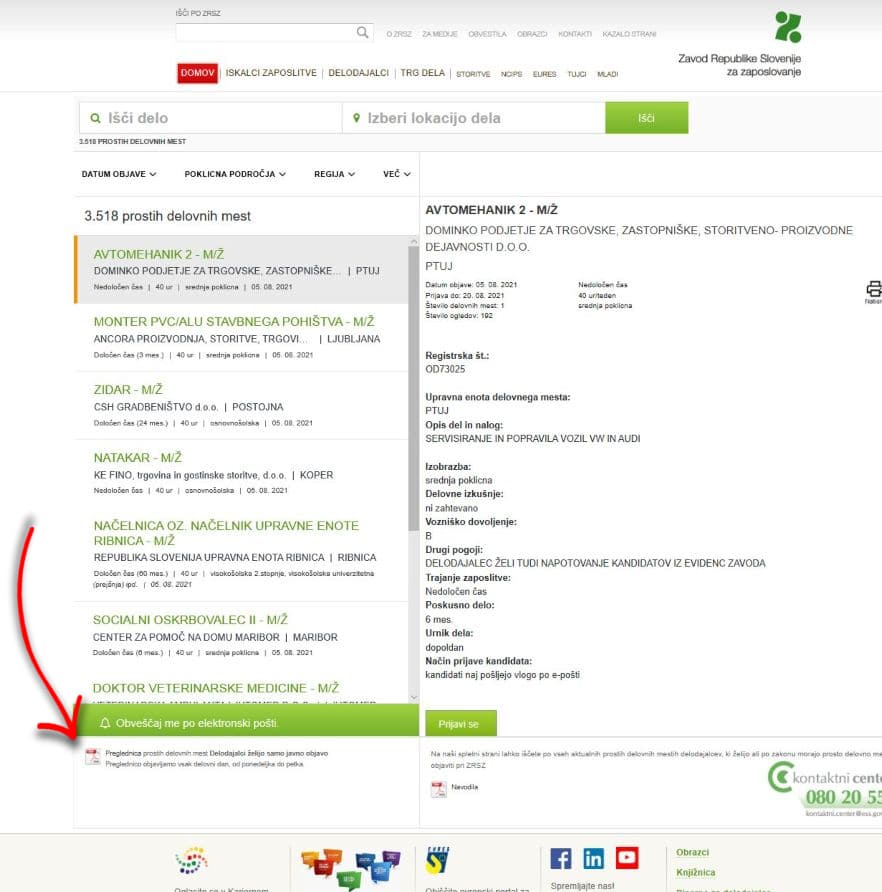Click the Išči delo input field
This screenshot has width=882, height=892.
click(x=215, y=118)
